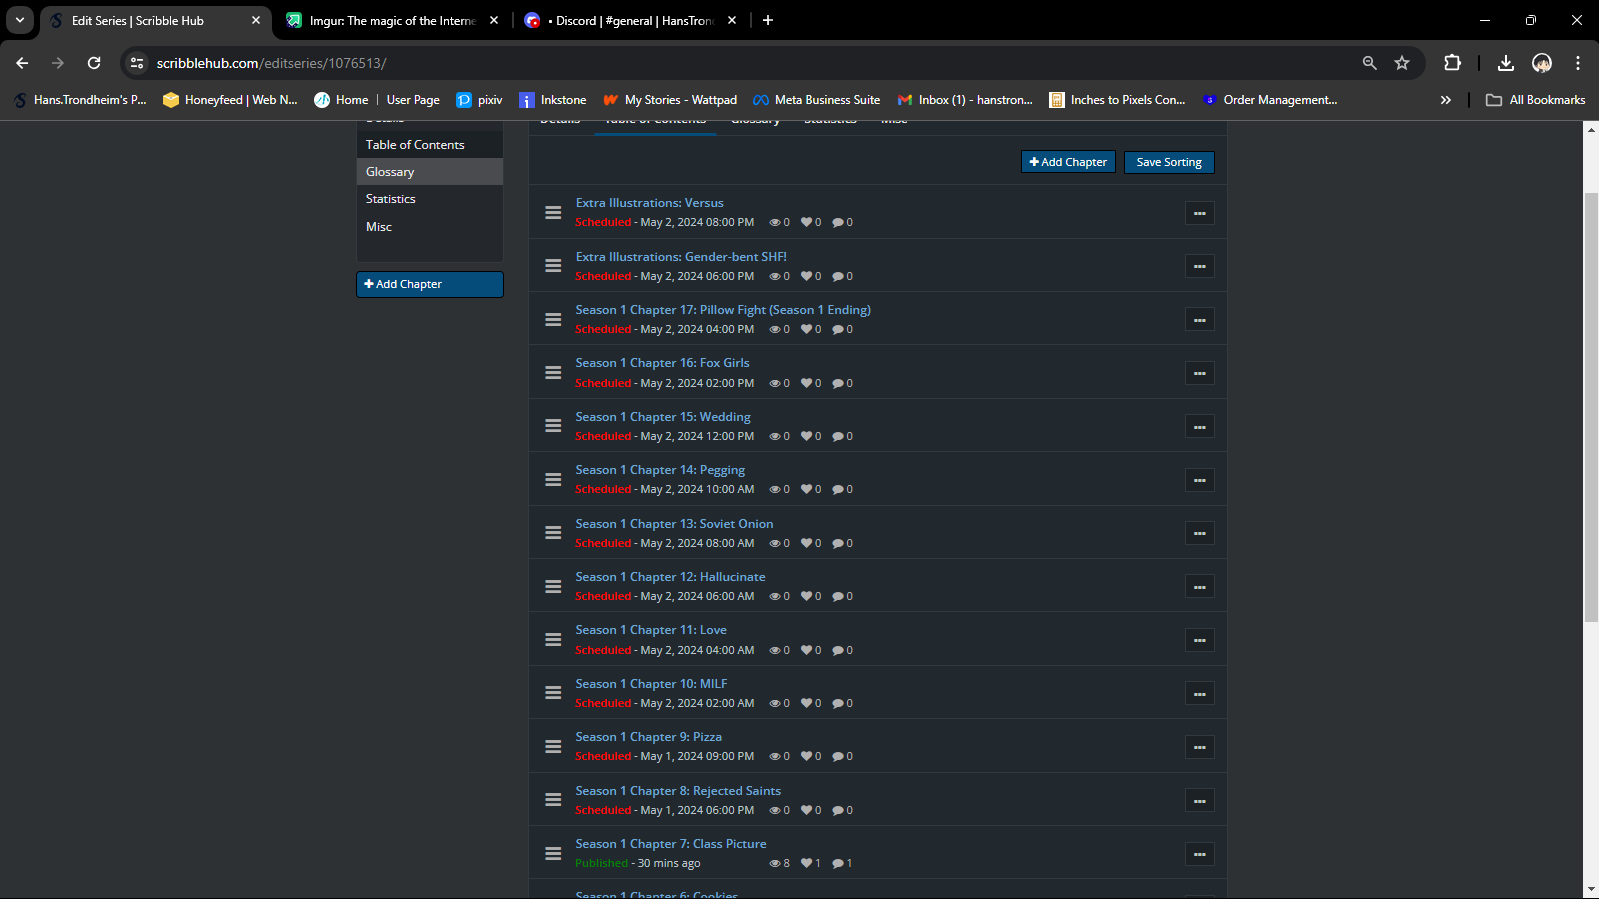
Task: Click views eye icon on Chapter 7 row
Action: click(774, 864)
